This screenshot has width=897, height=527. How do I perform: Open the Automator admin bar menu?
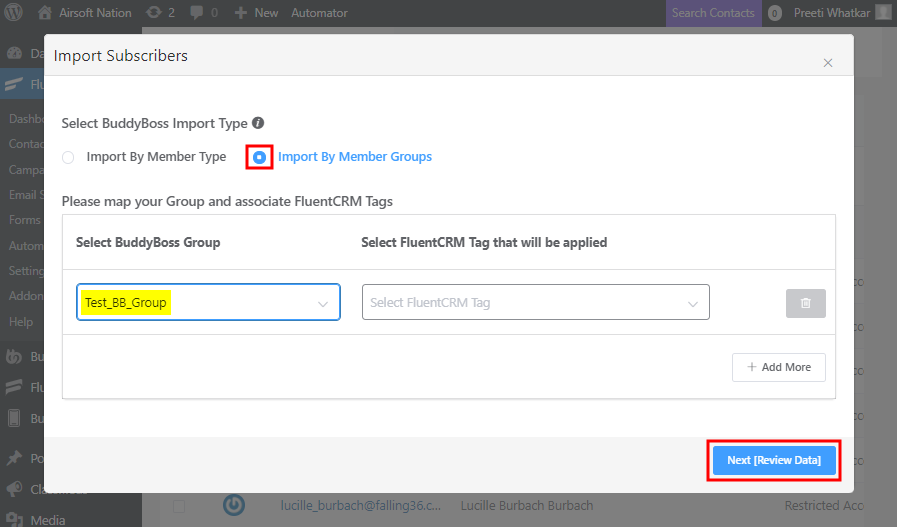pyautogui.click(x=319, y=13)
